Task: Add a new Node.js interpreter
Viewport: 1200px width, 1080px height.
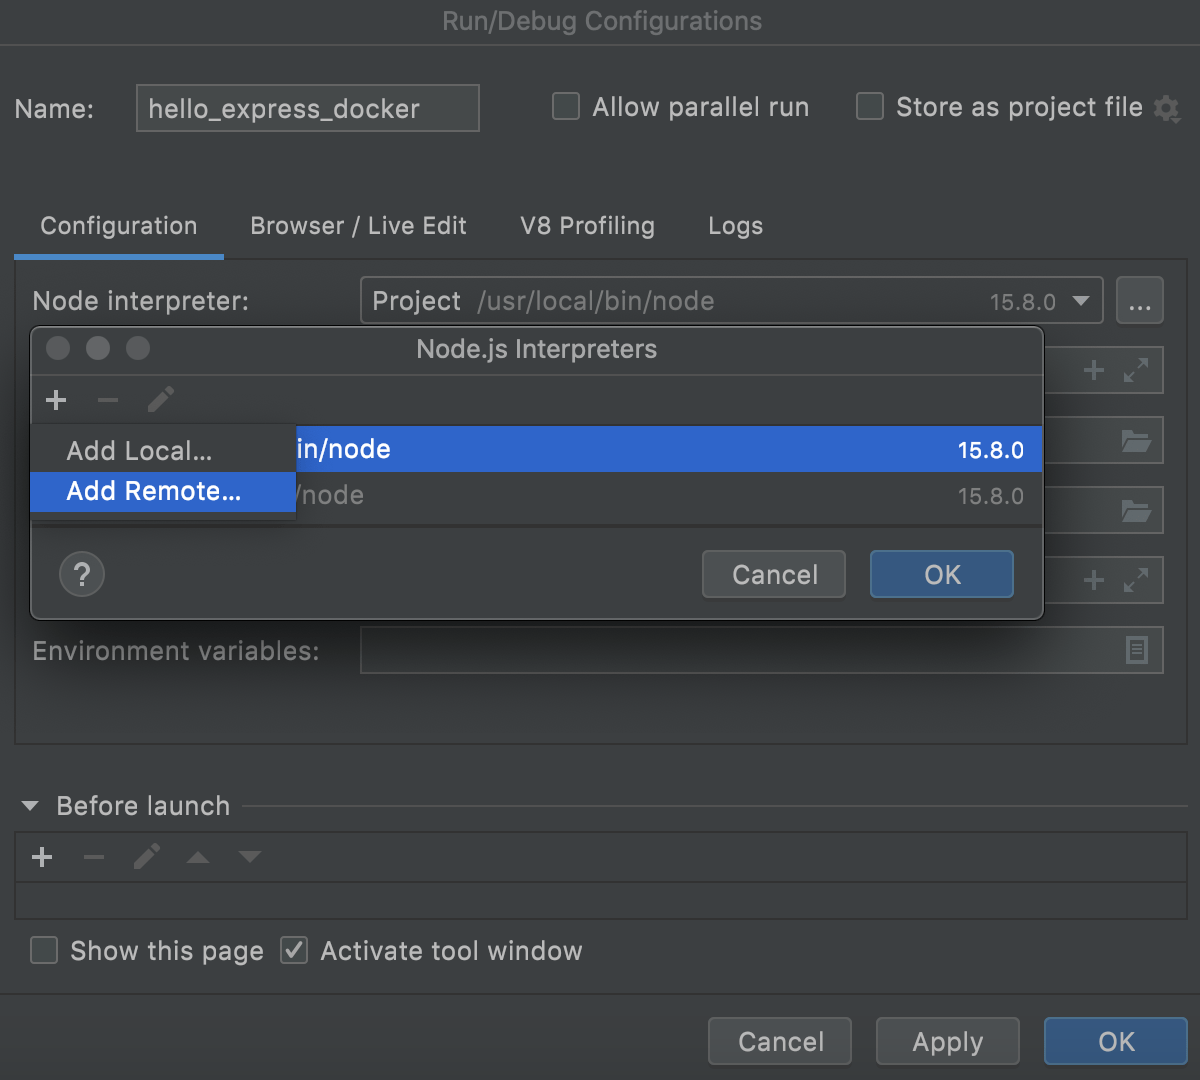Action: click(56, 399)
